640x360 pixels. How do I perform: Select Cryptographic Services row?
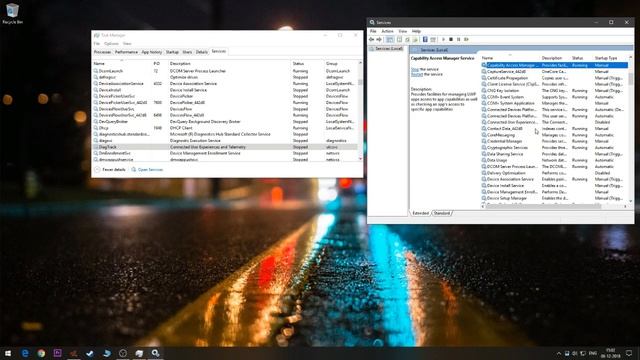(554, 148)
